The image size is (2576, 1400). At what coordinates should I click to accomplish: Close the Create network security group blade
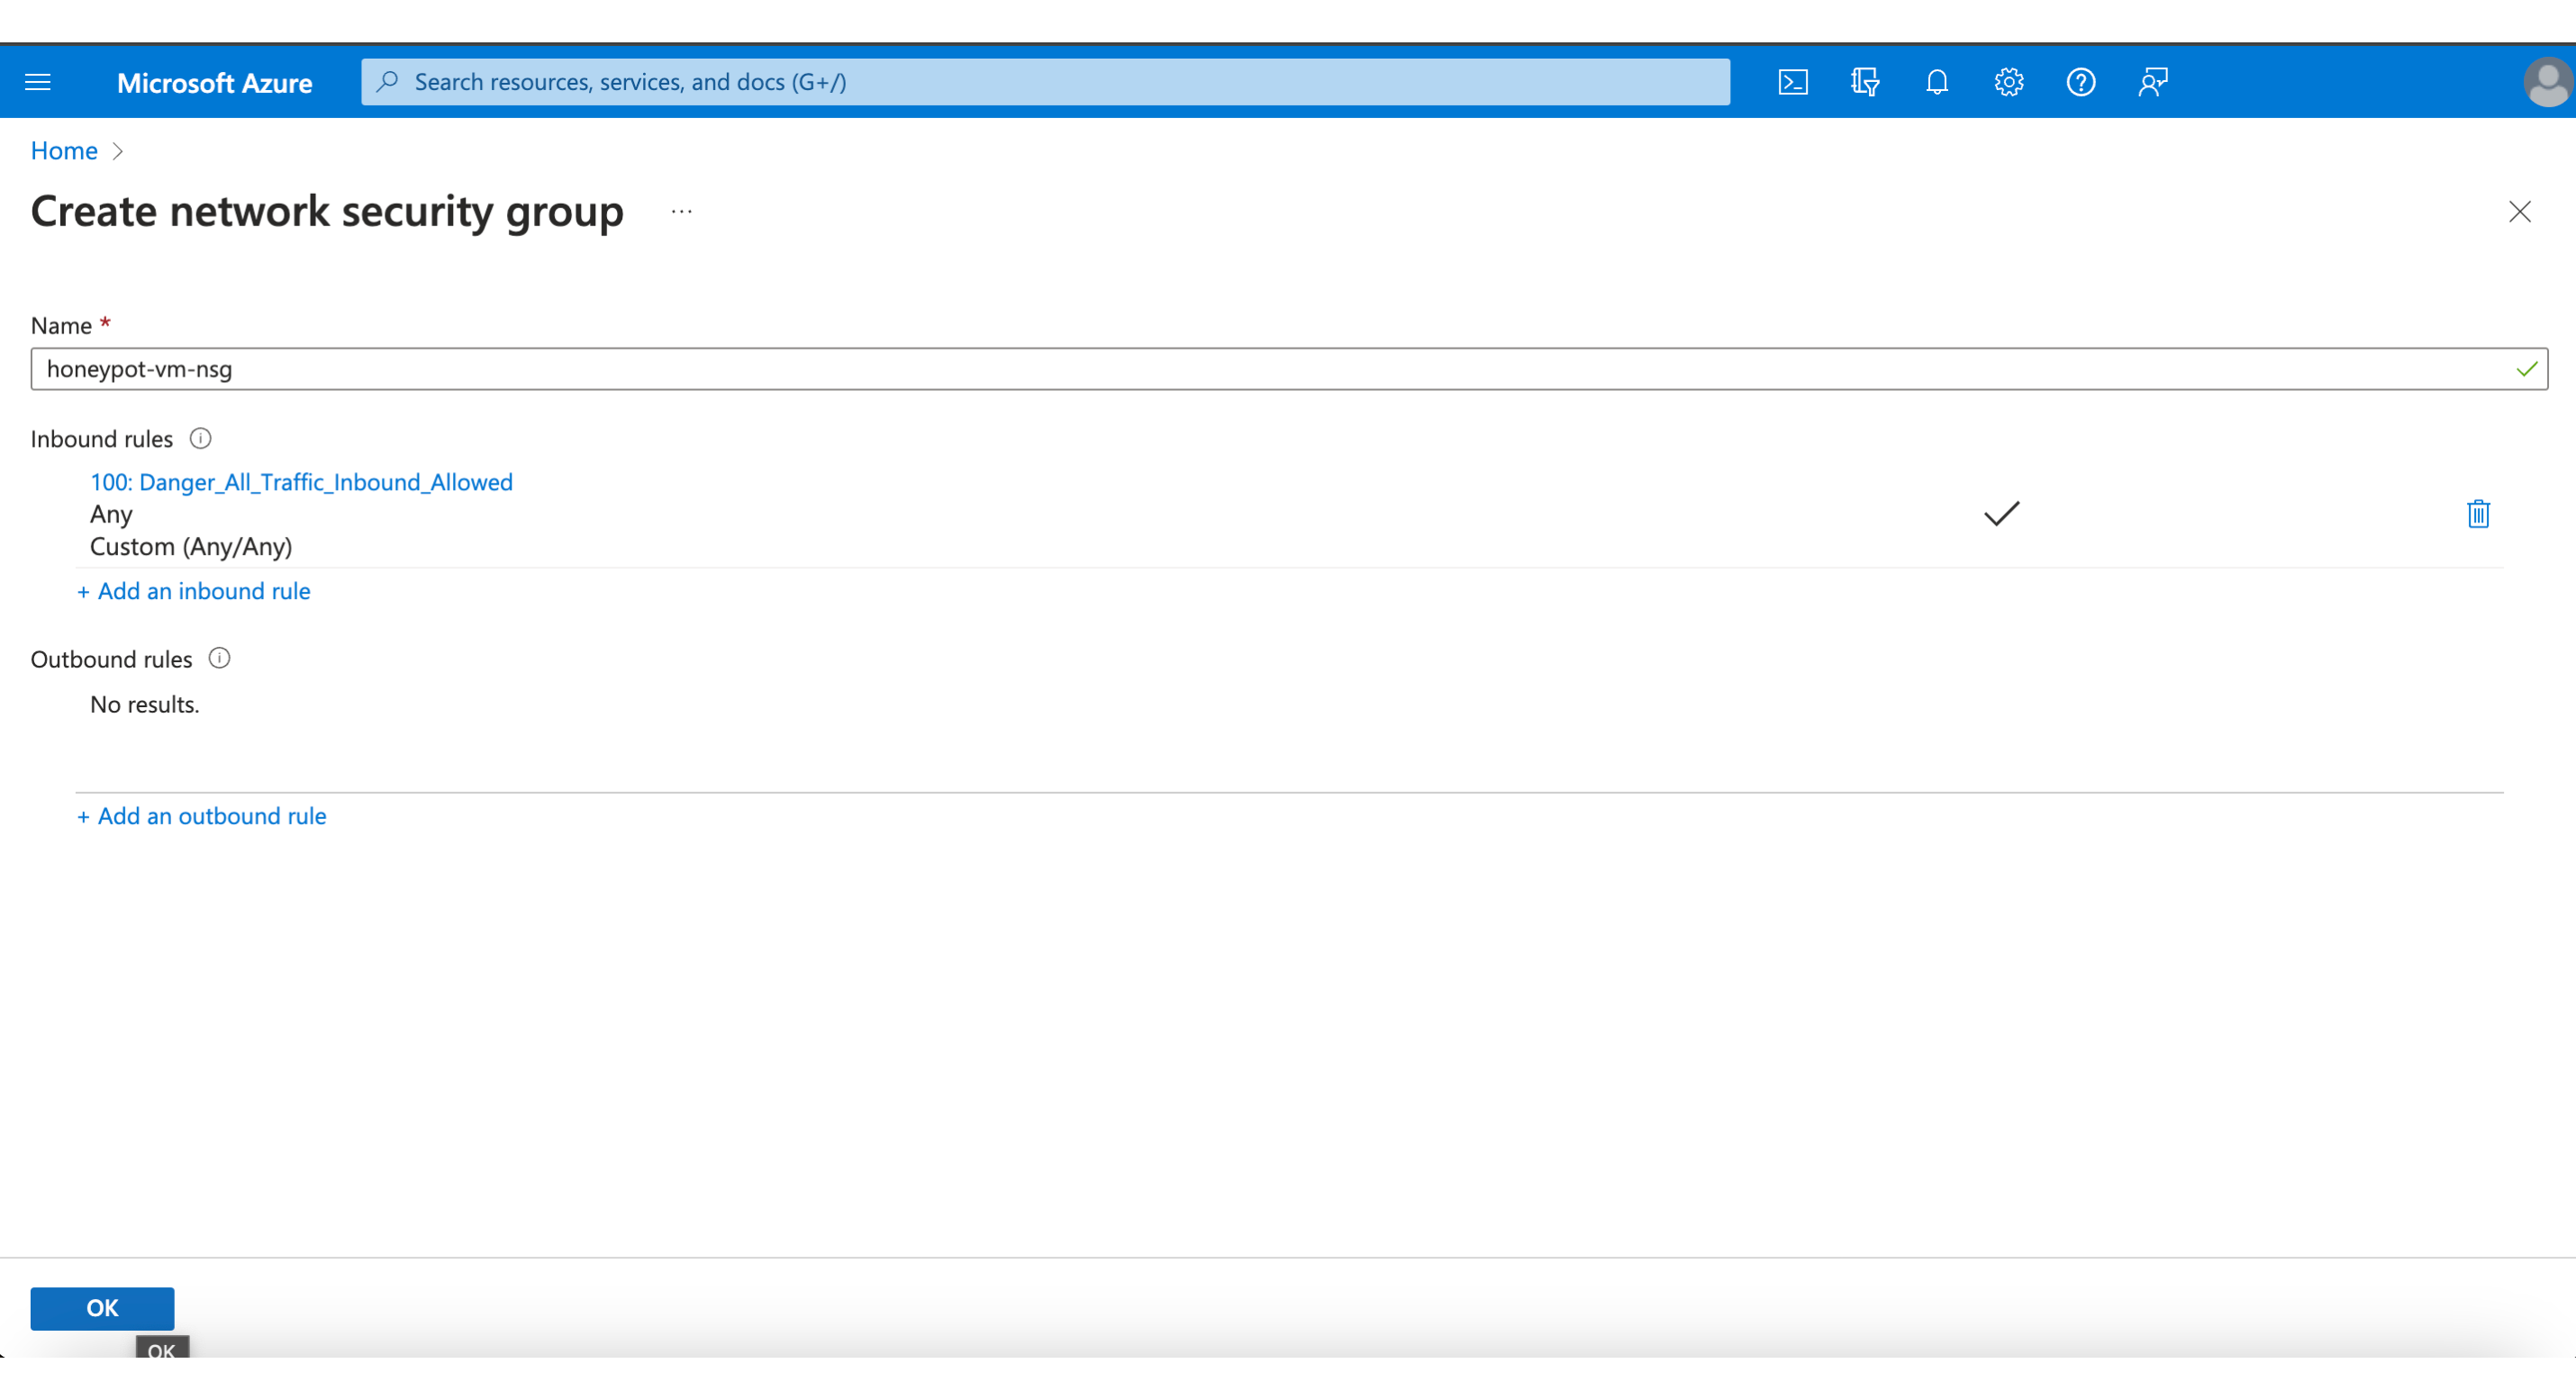click(2519, 212)
